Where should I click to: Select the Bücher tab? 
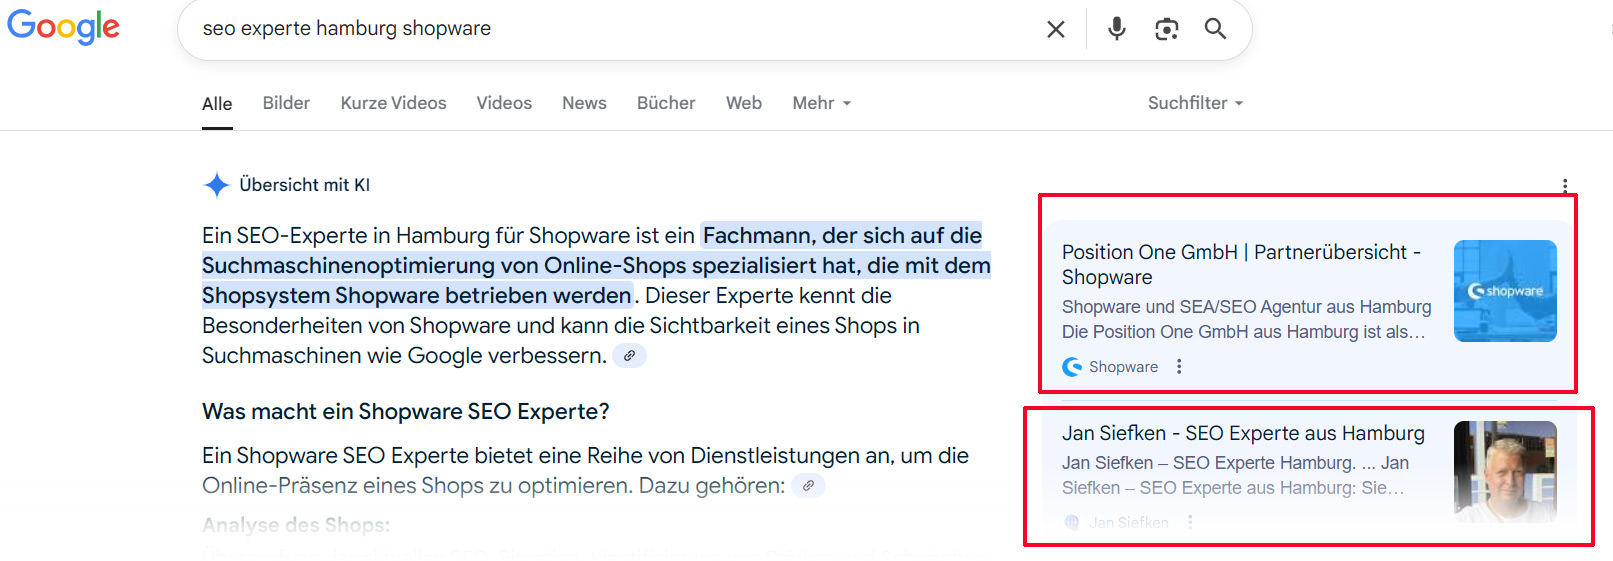[x=666, y=103]
